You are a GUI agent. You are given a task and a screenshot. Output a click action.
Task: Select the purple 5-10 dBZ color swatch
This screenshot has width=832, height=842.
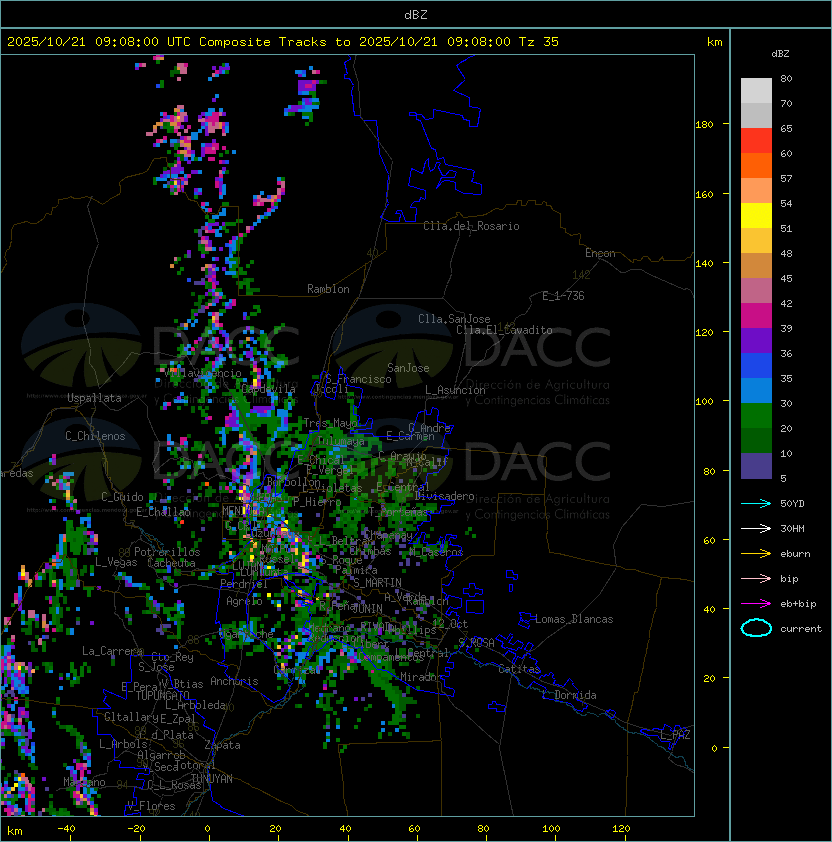tap(756, 466)
